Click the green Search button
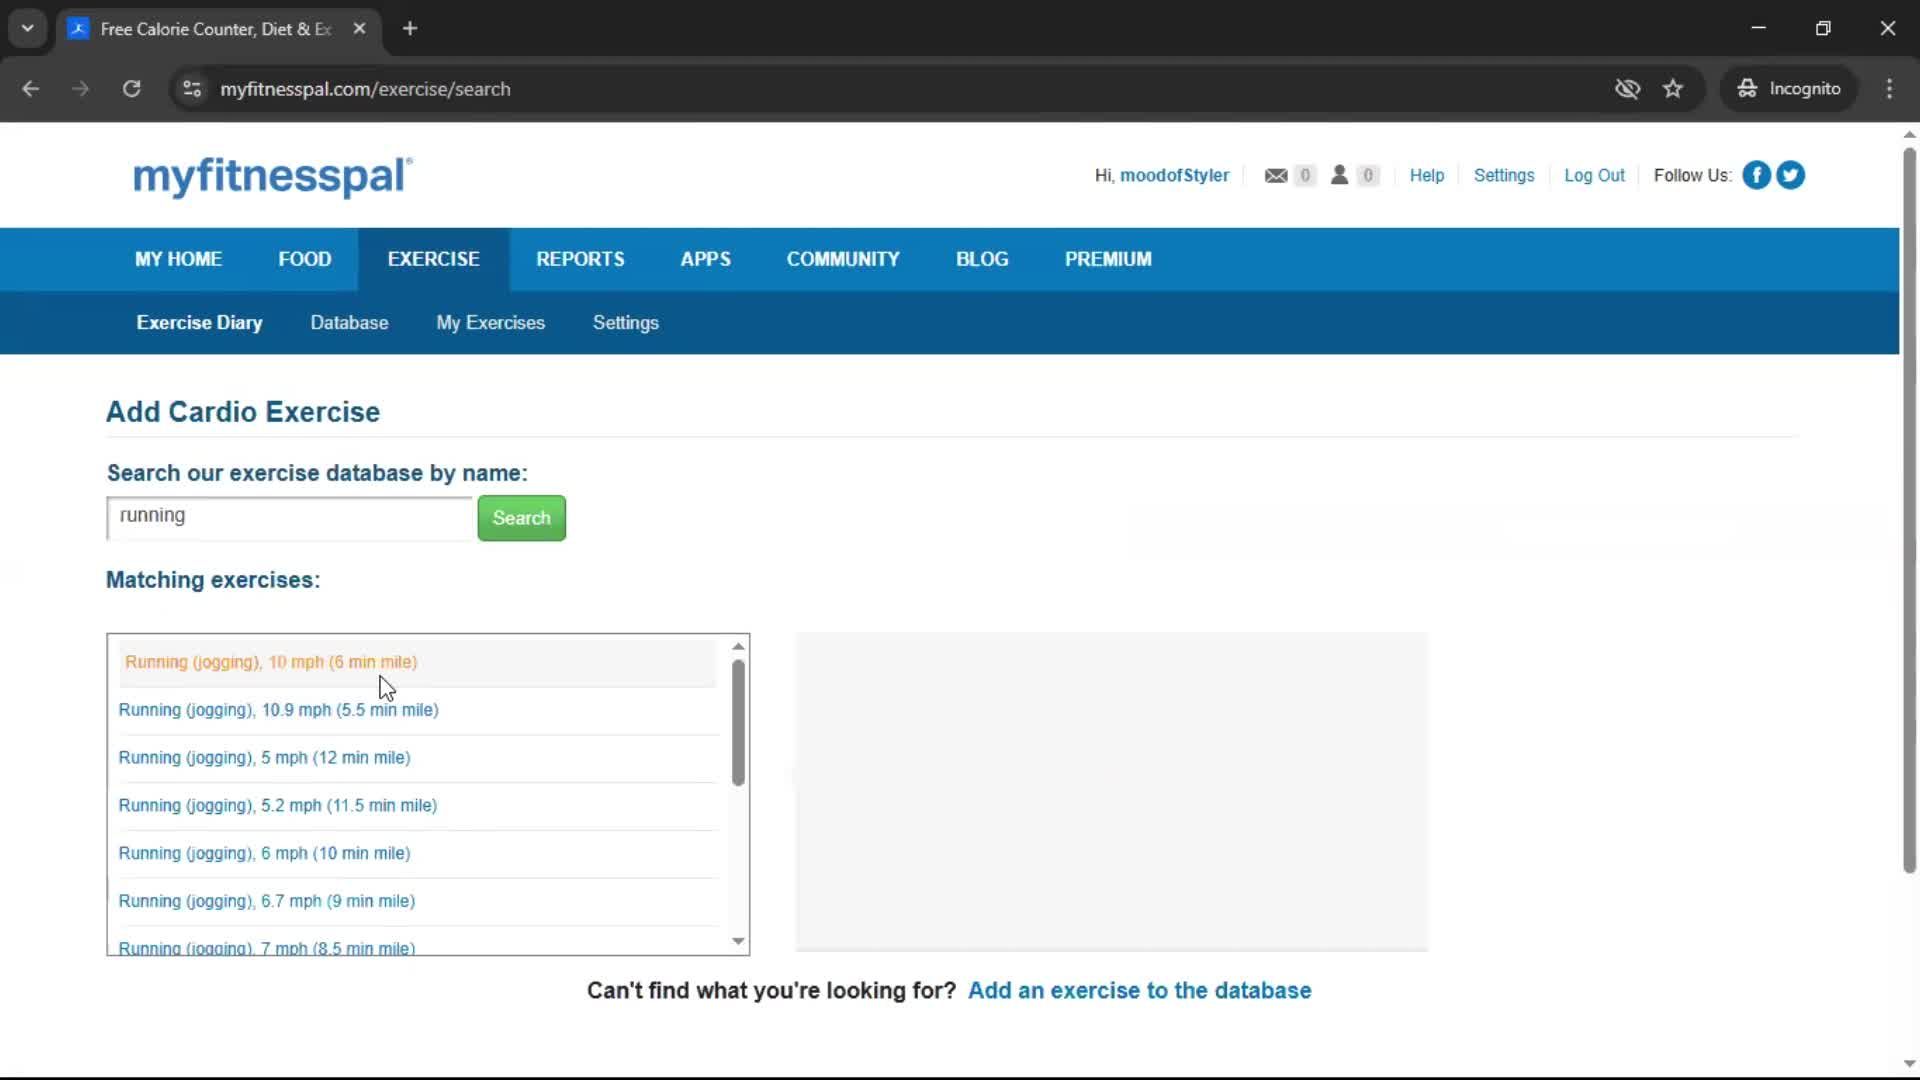The width and height of the screenshot is (1920, 1080). point(521,518)
